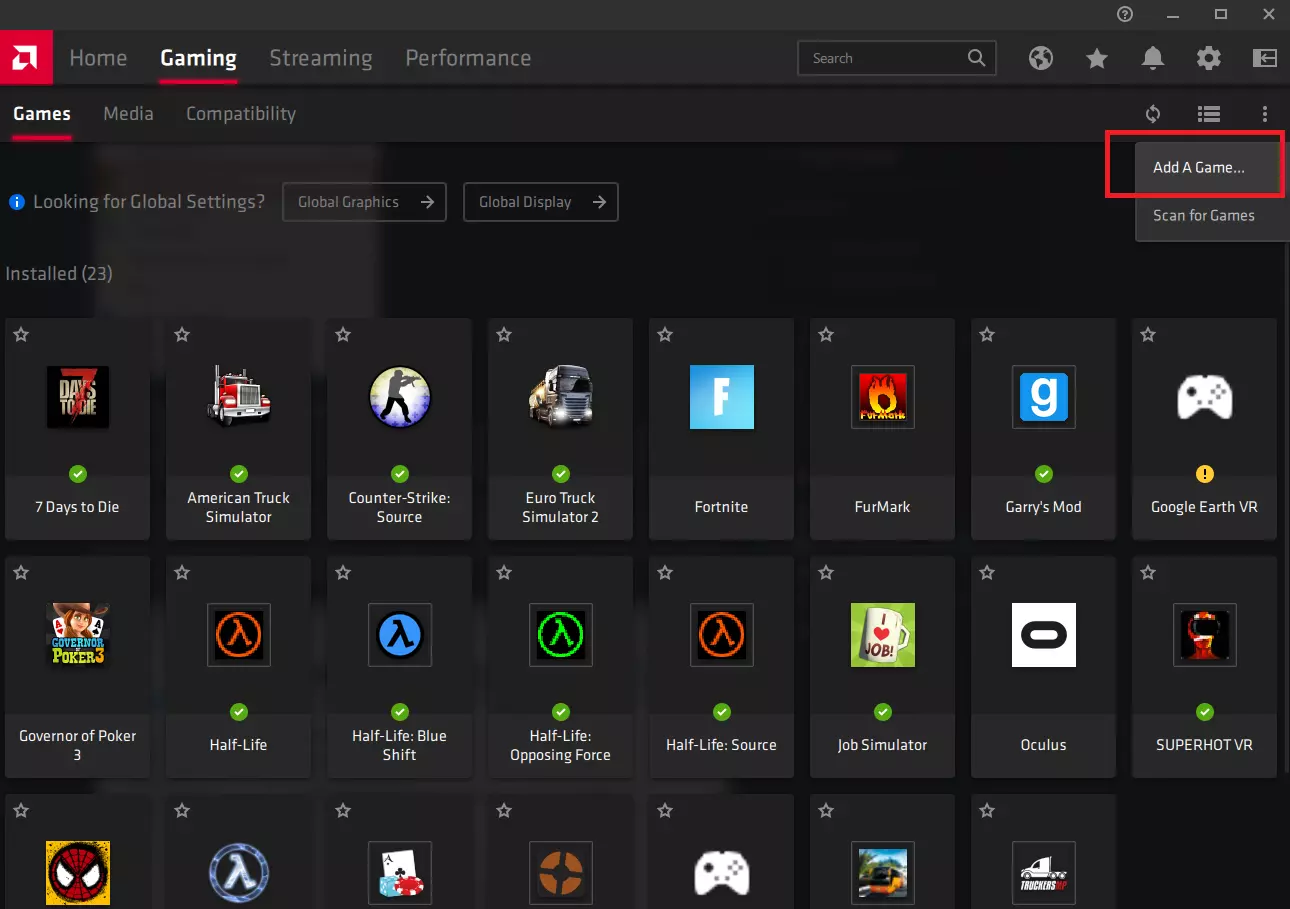The image size is (1290, 909).
Task: Select the Half-Life: Source icon
Action: 721,635
